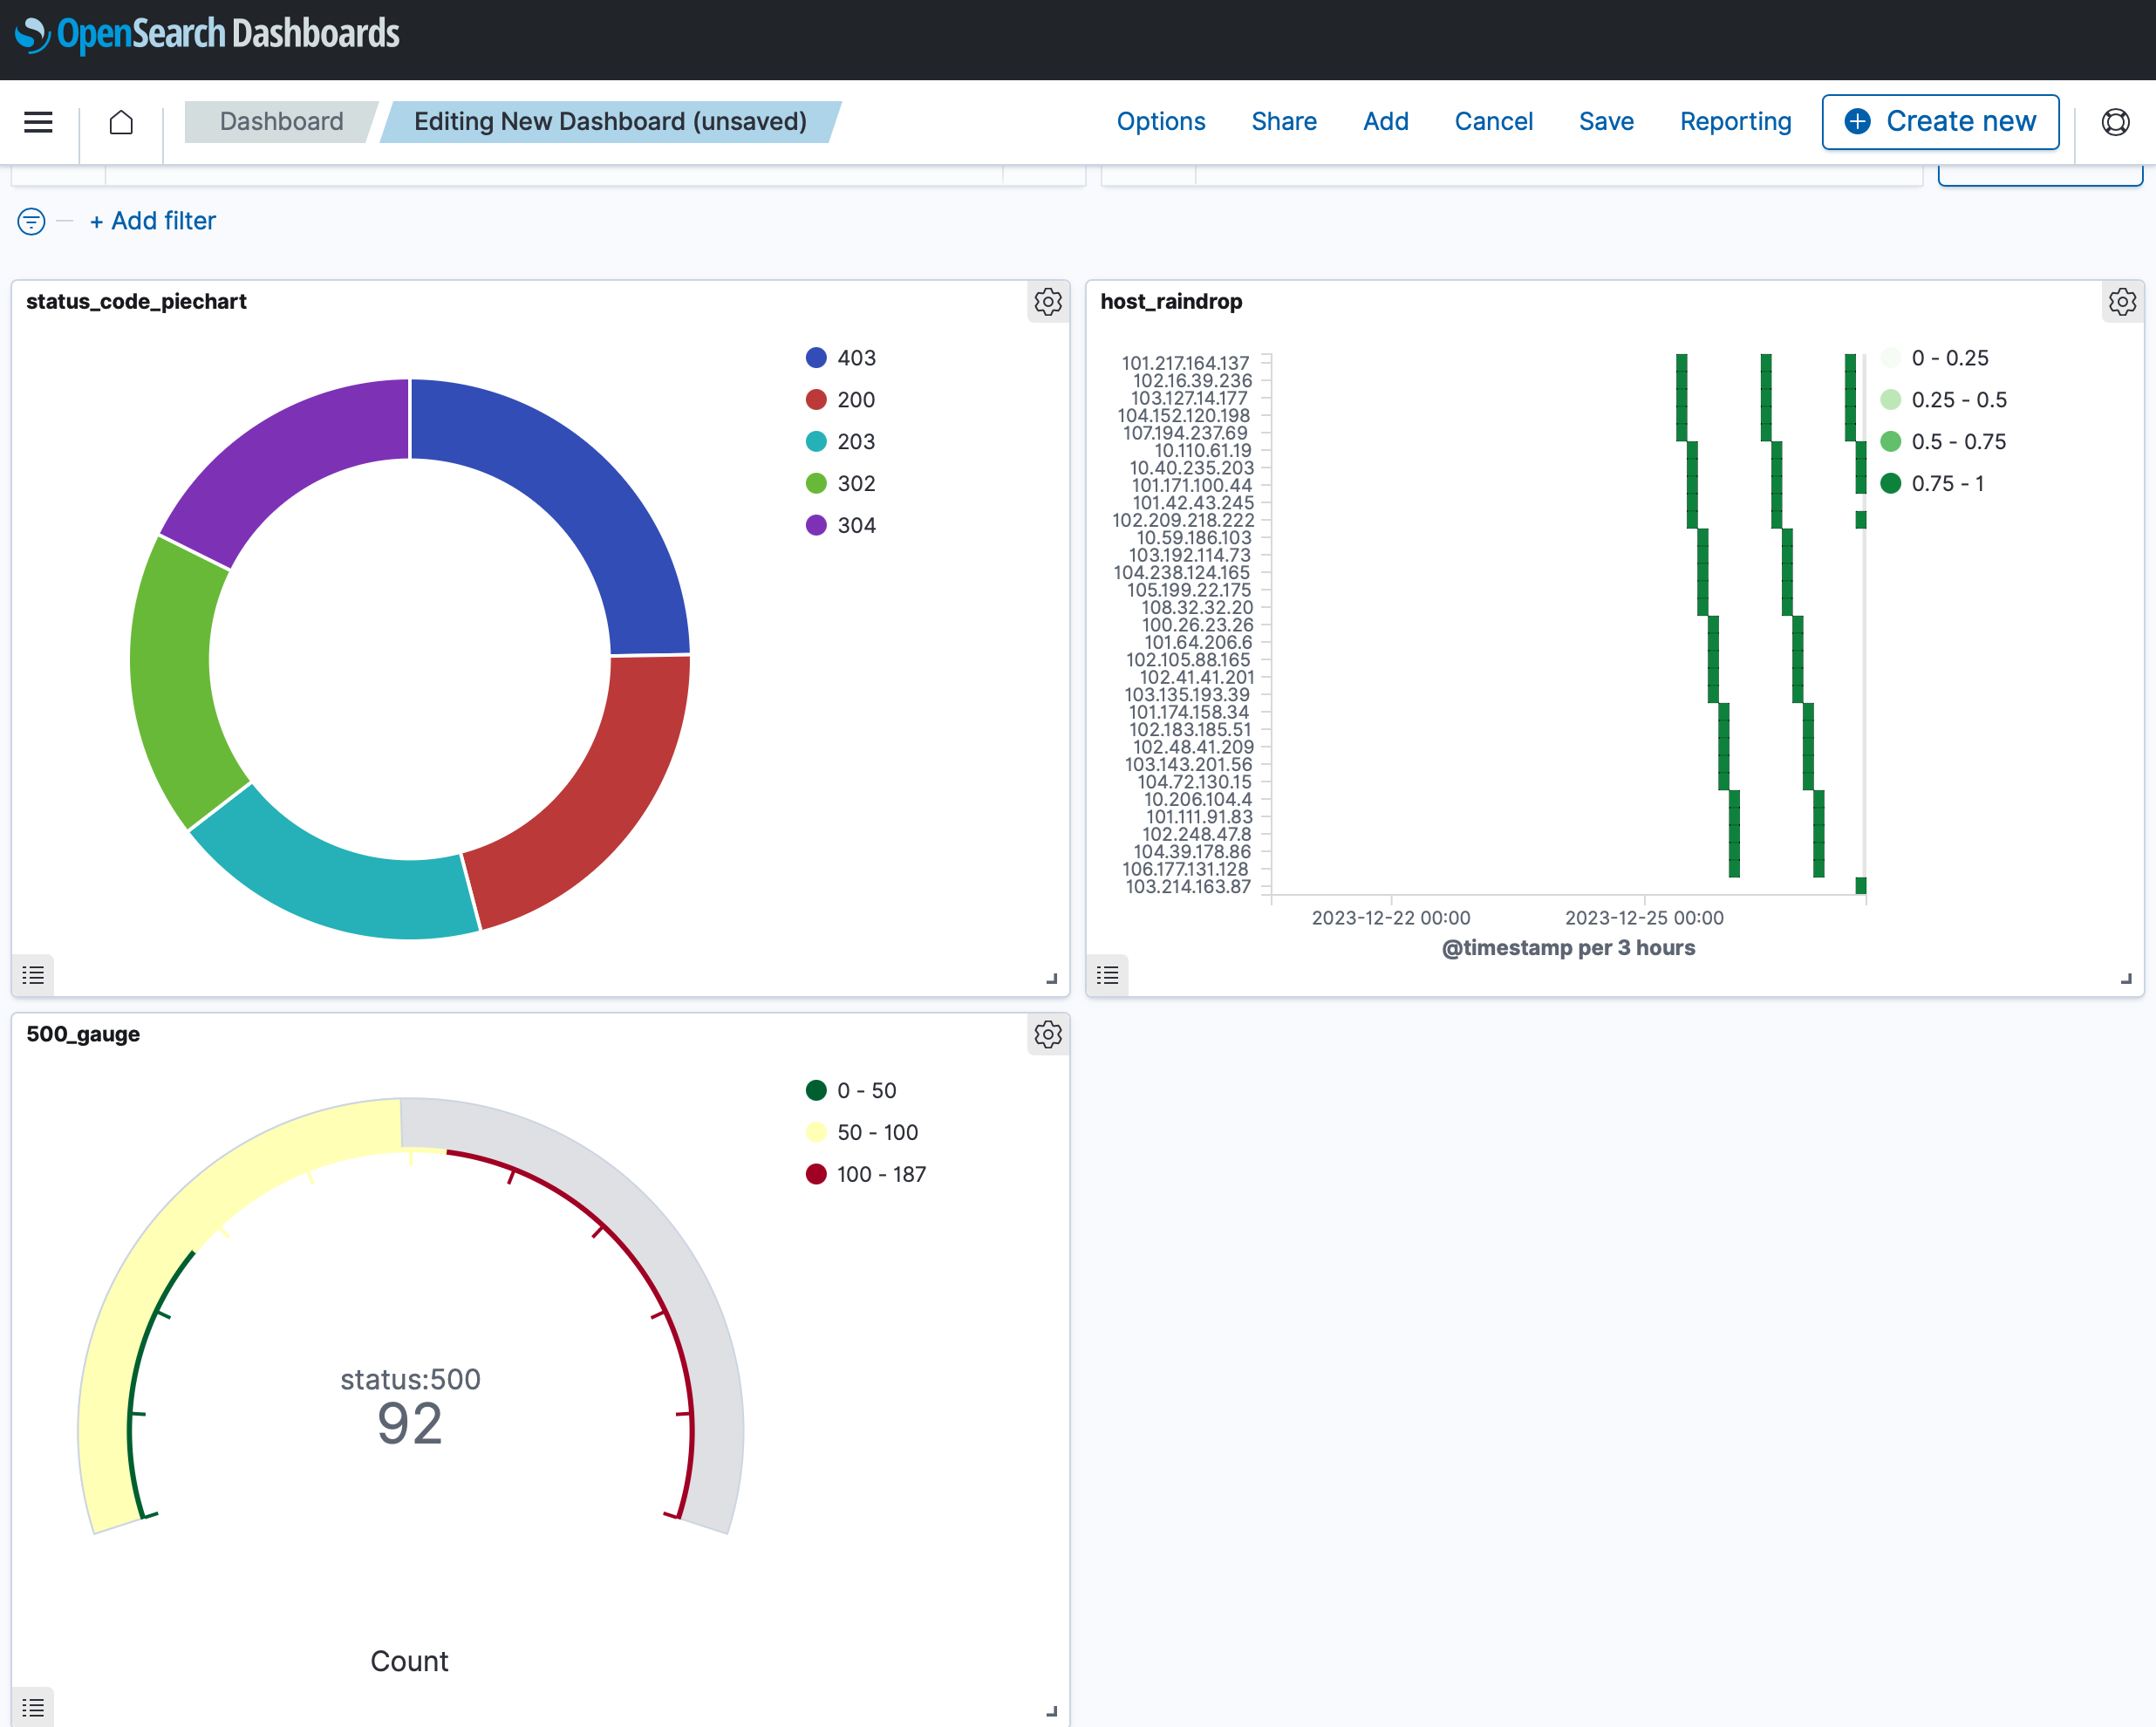
Task: Open the hamburger navigation menu
Action: 38,122
